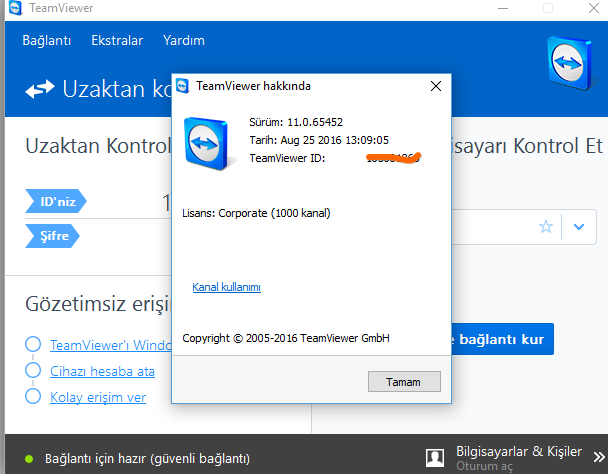Click the TeamViewer logo in the blue header
608x474 pixels.
(x=569, y=63)
